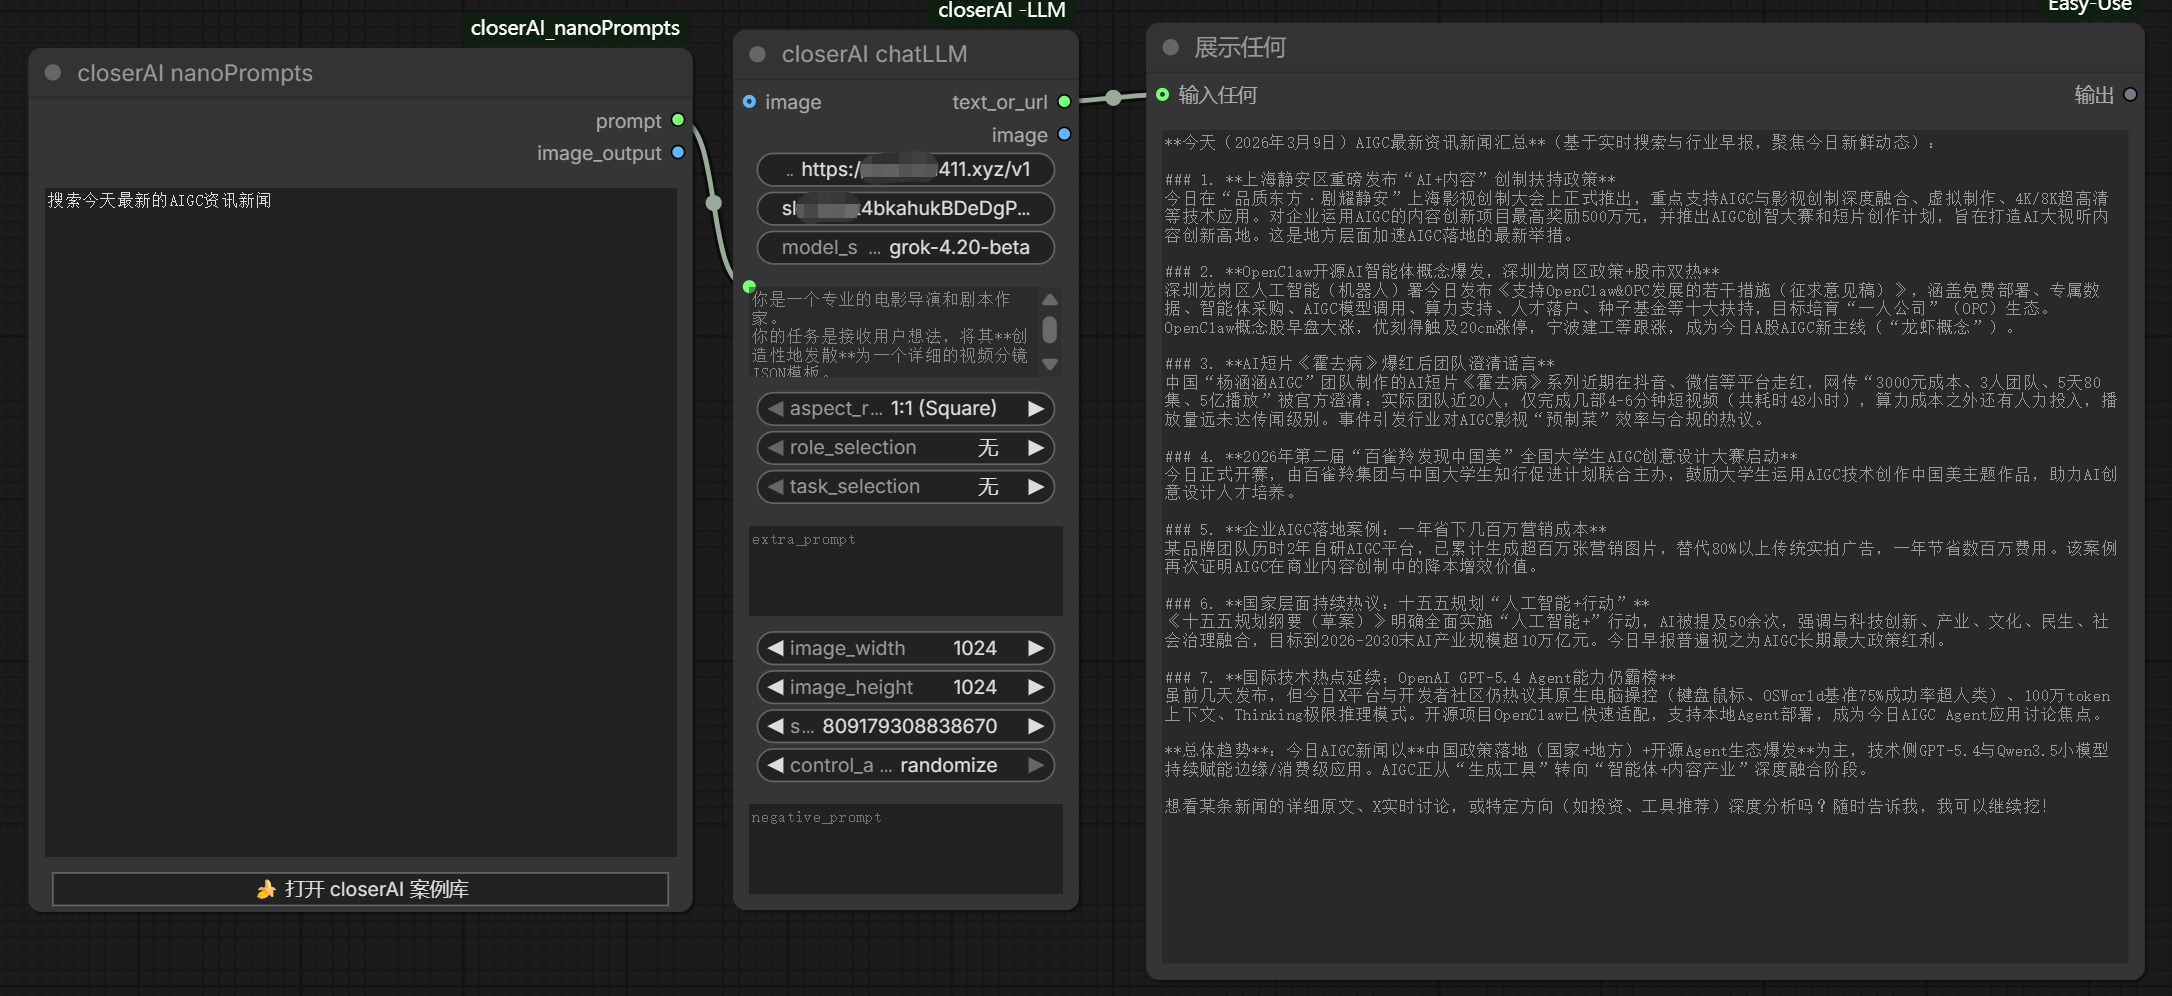Toggle the 展示任何 node collapse dot
This screenshot has width=2172, height=996.
(1171, 47)
